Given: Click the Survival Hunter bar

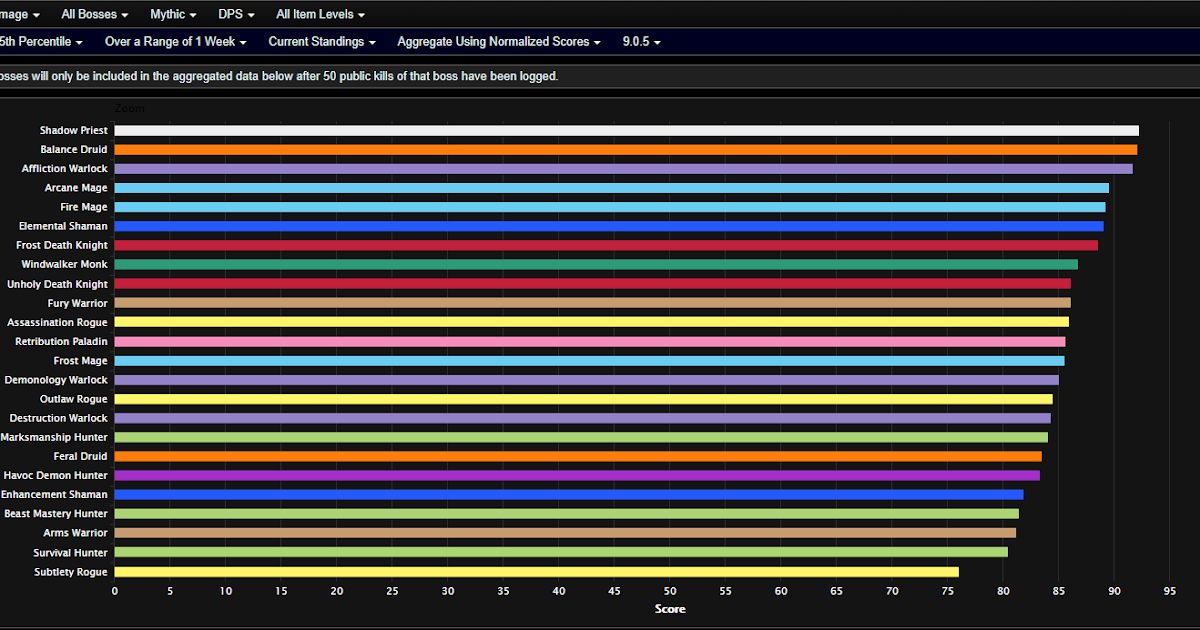Looking at the screenshot, I should tap(561, 552).
